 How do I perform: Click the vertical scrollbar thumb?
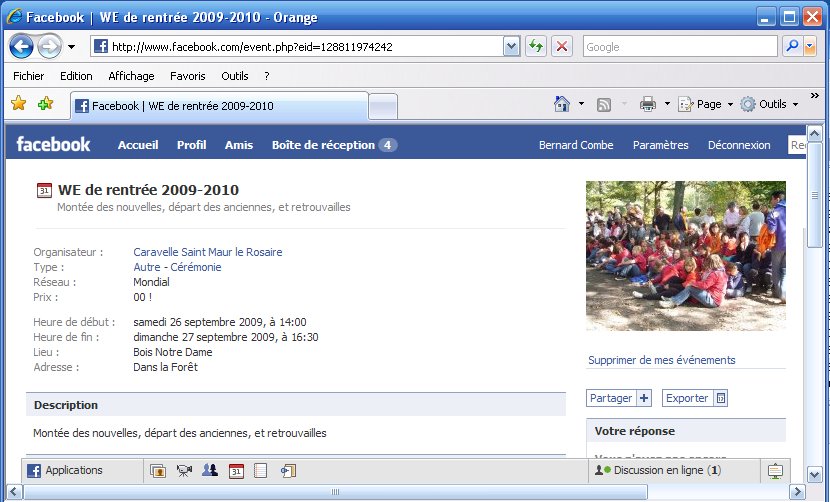(814, 195)
